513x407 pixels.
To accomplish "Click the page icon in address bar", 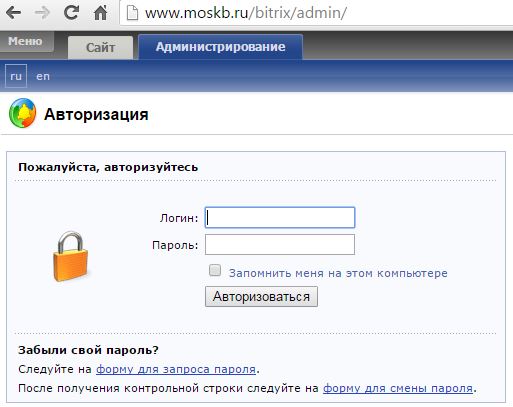I will (132, 13).
